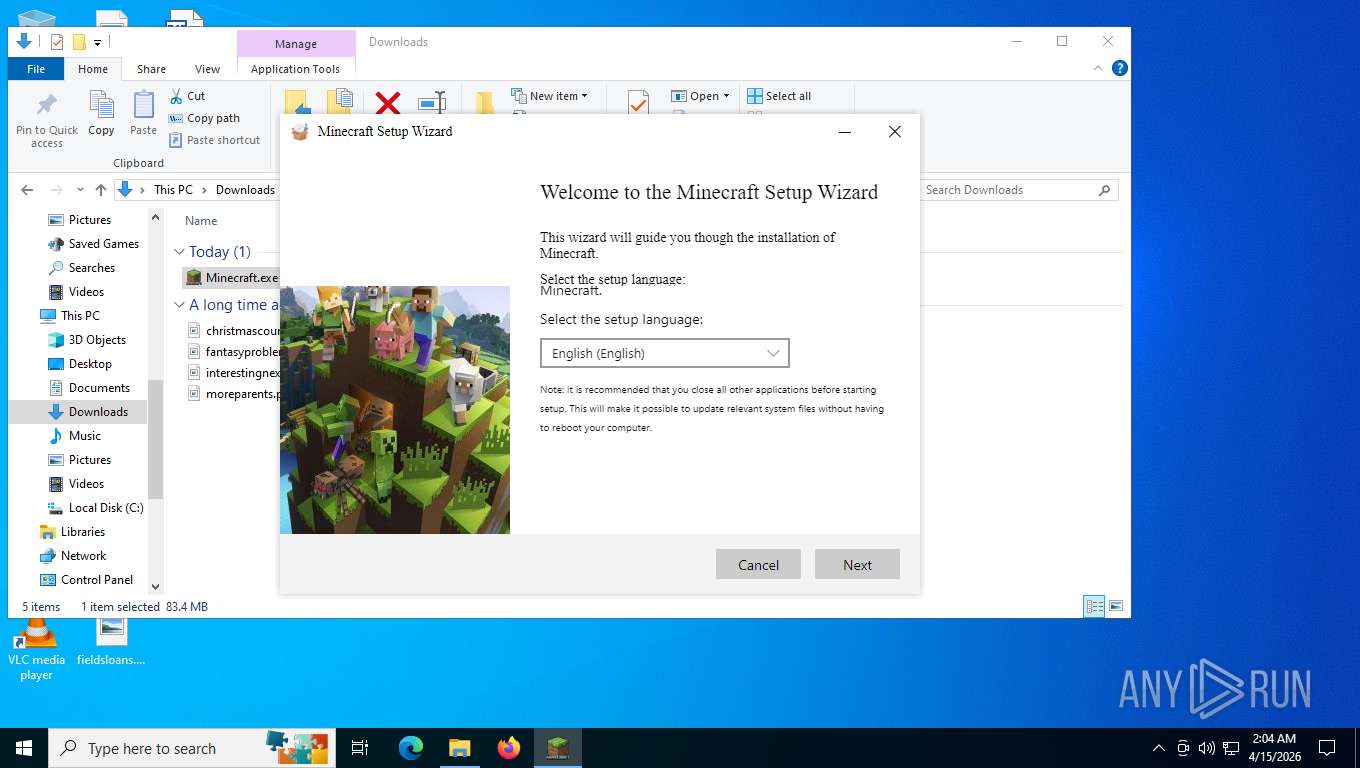Switch to the View ribbon tab
The image size is (1360, 768).
tap(207, 69)
